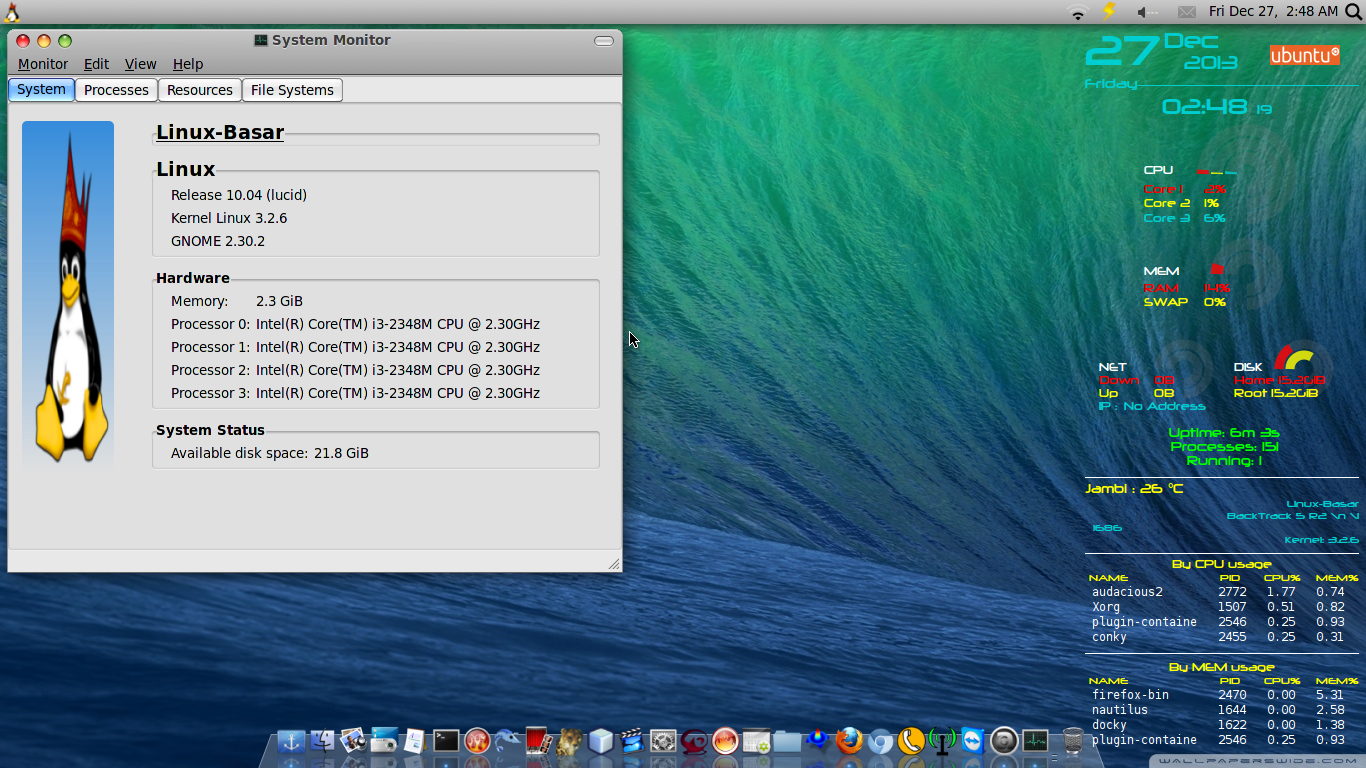Open the penguin main menu in top panel
Image resolution: width=1366 pixels, height=768 pixels.
pos(12,12)
